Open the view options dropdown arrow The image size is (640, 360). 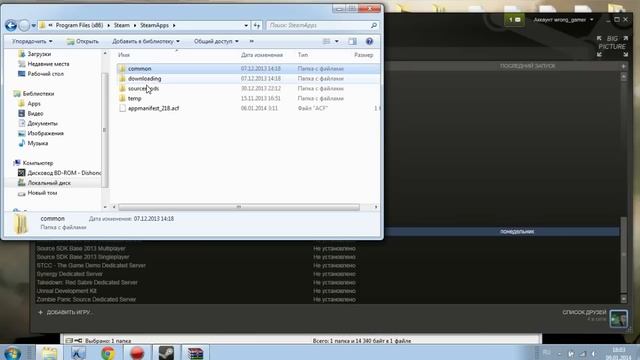(337, 41)
